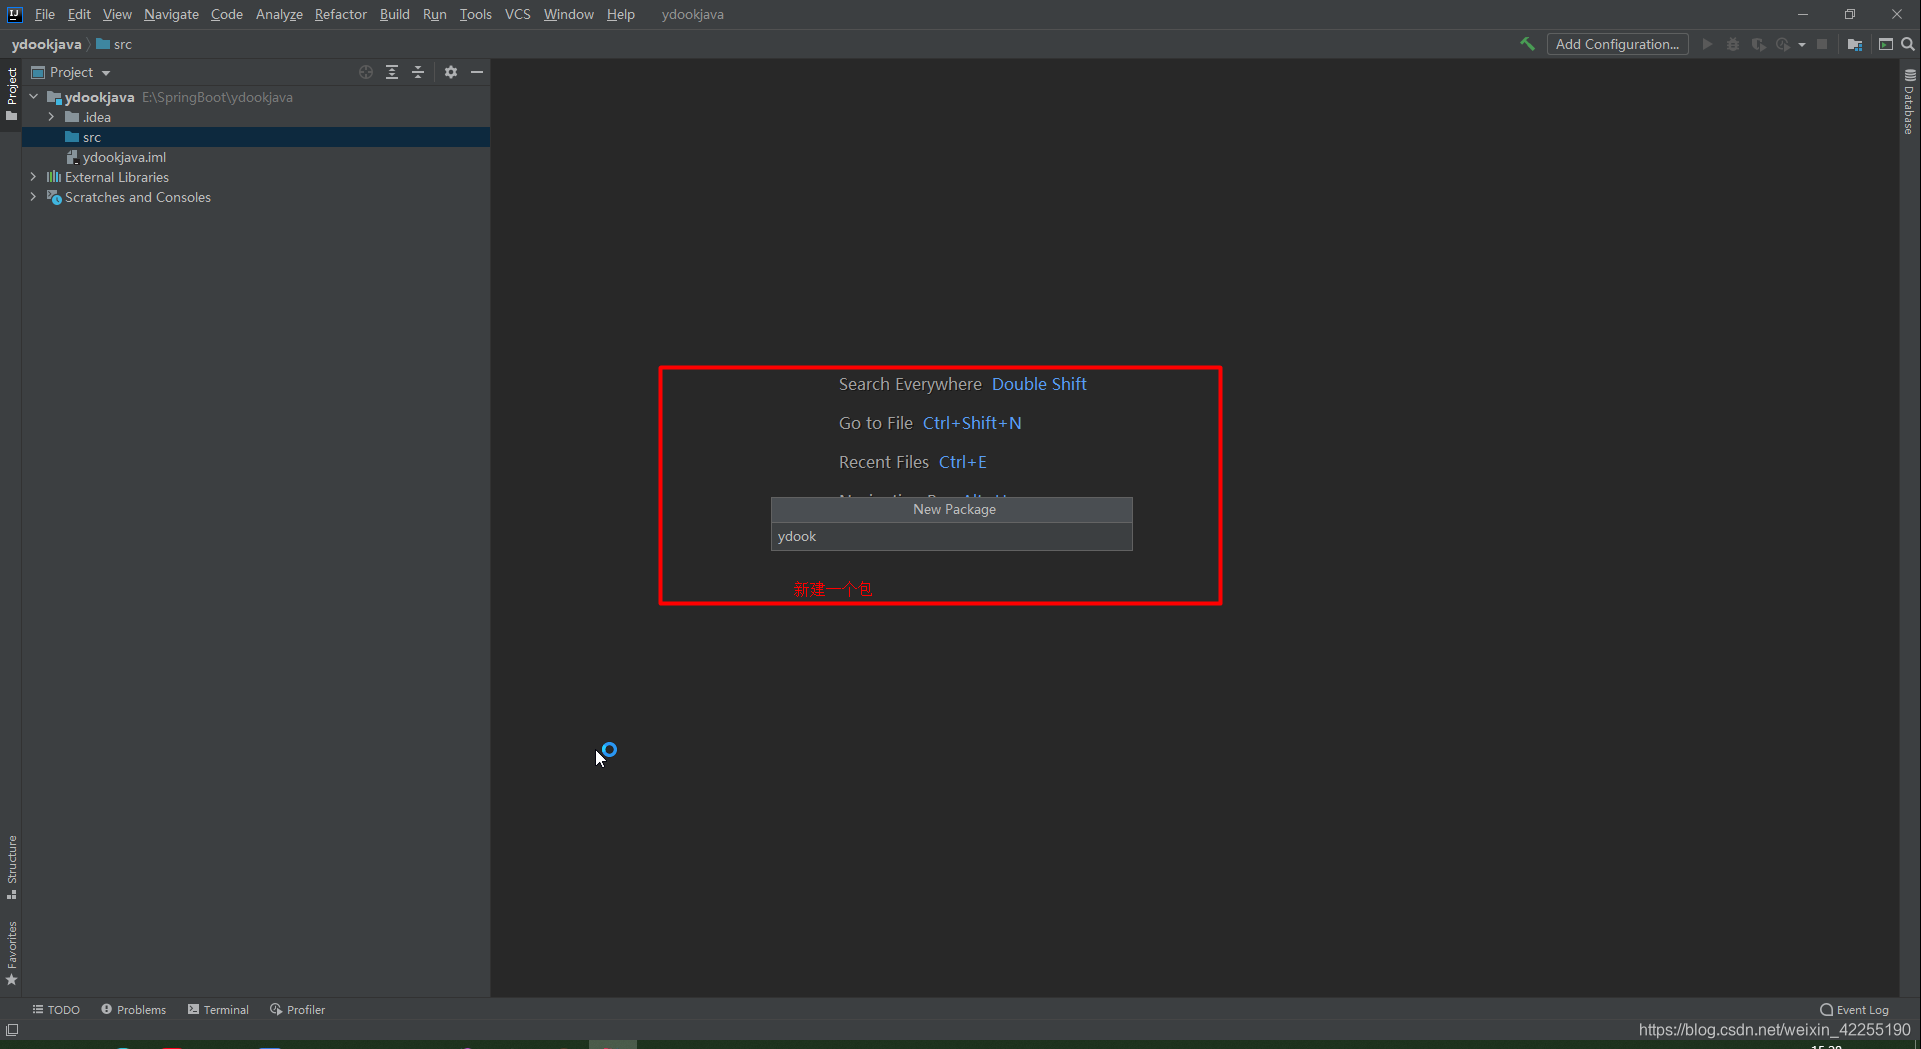Open the Refactor menu
The image size is (1921, 1049).
[341, 14]
